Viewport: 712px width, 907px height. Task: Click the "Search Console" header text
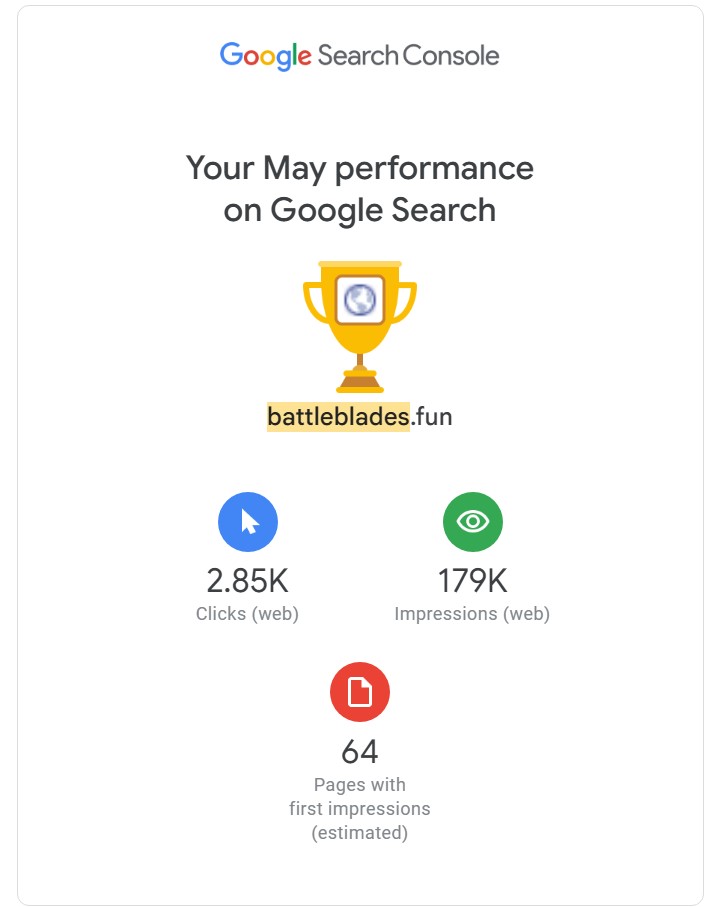click(408, 55)
